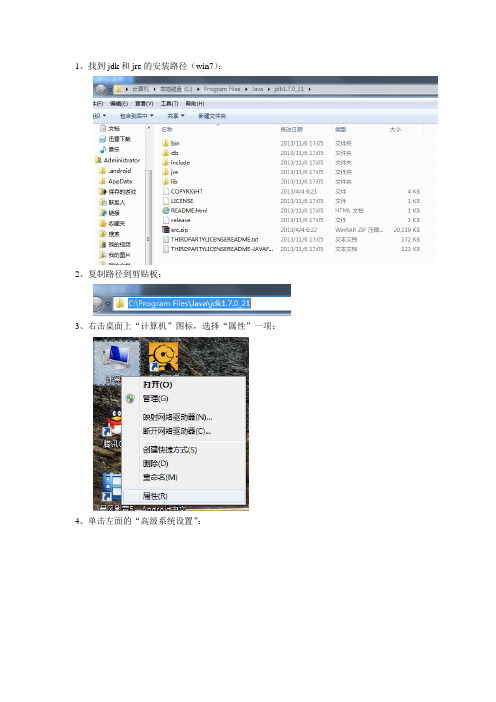Expand the arrow after 计算机 breadcrumb

(154, 89)
